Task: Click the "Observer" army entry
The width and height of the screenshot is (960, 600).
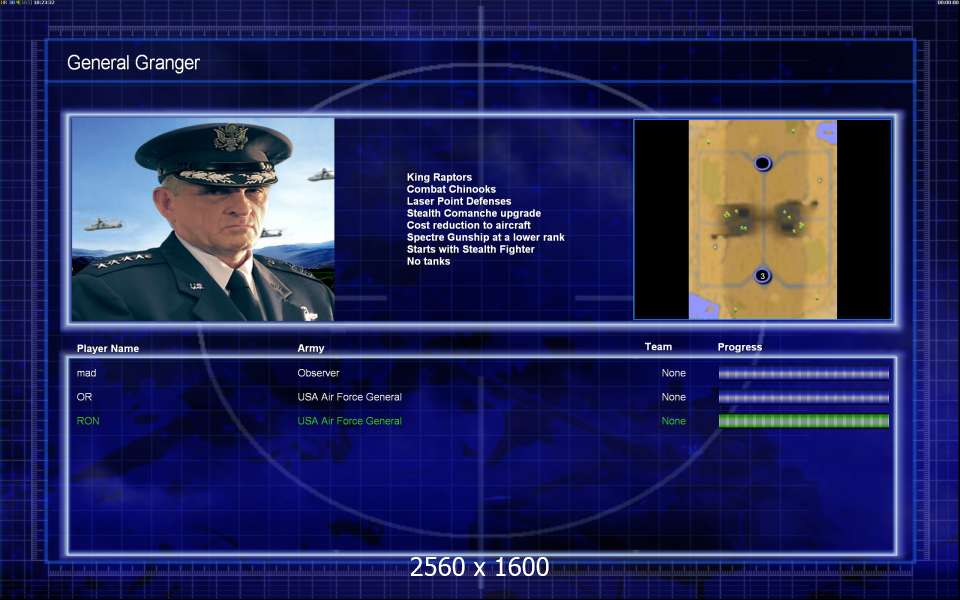Action: (x=318, y=373)
